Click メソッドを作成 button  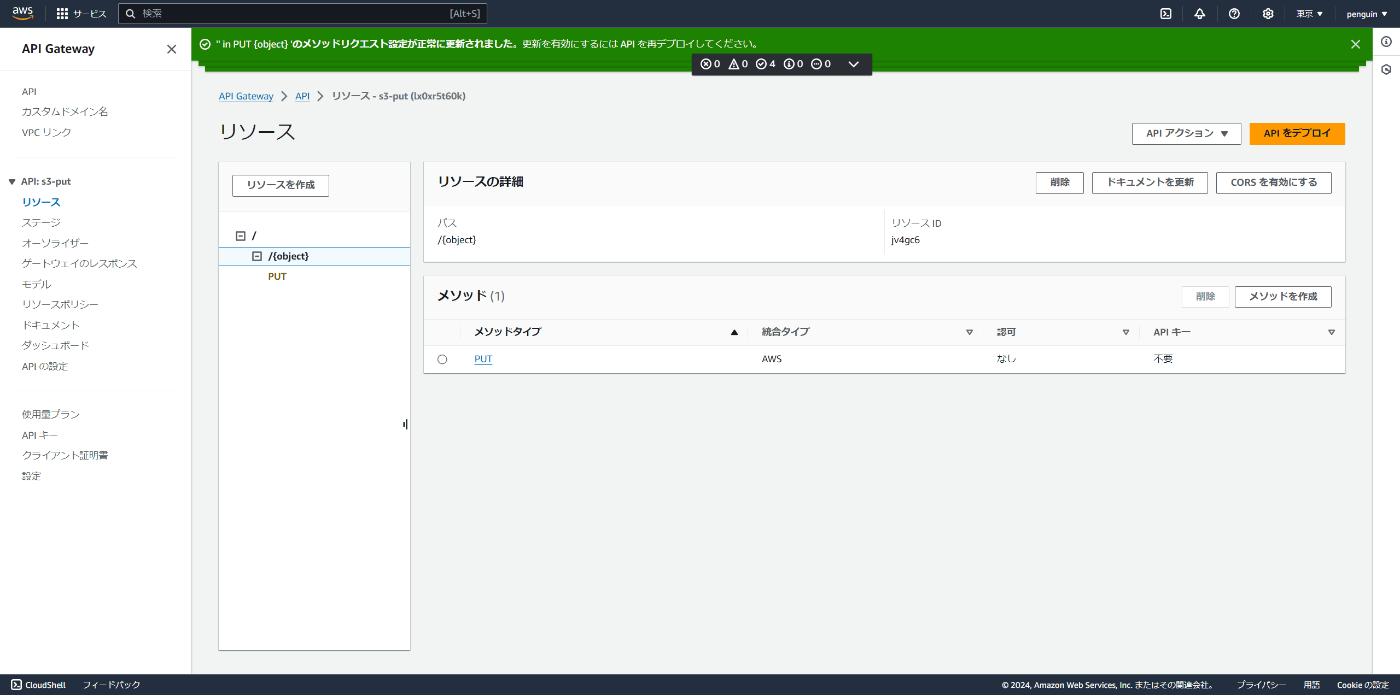pyautogui.click(x=1283, y=297)
